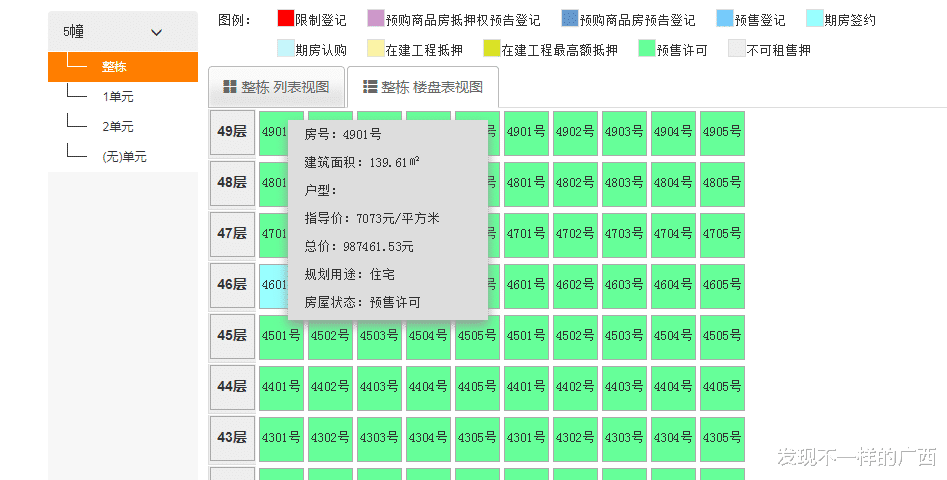The width and height of the screenshot is (947, 480).
Task: Click the green 预售许可 legend swatch
Action: (647, 48)
